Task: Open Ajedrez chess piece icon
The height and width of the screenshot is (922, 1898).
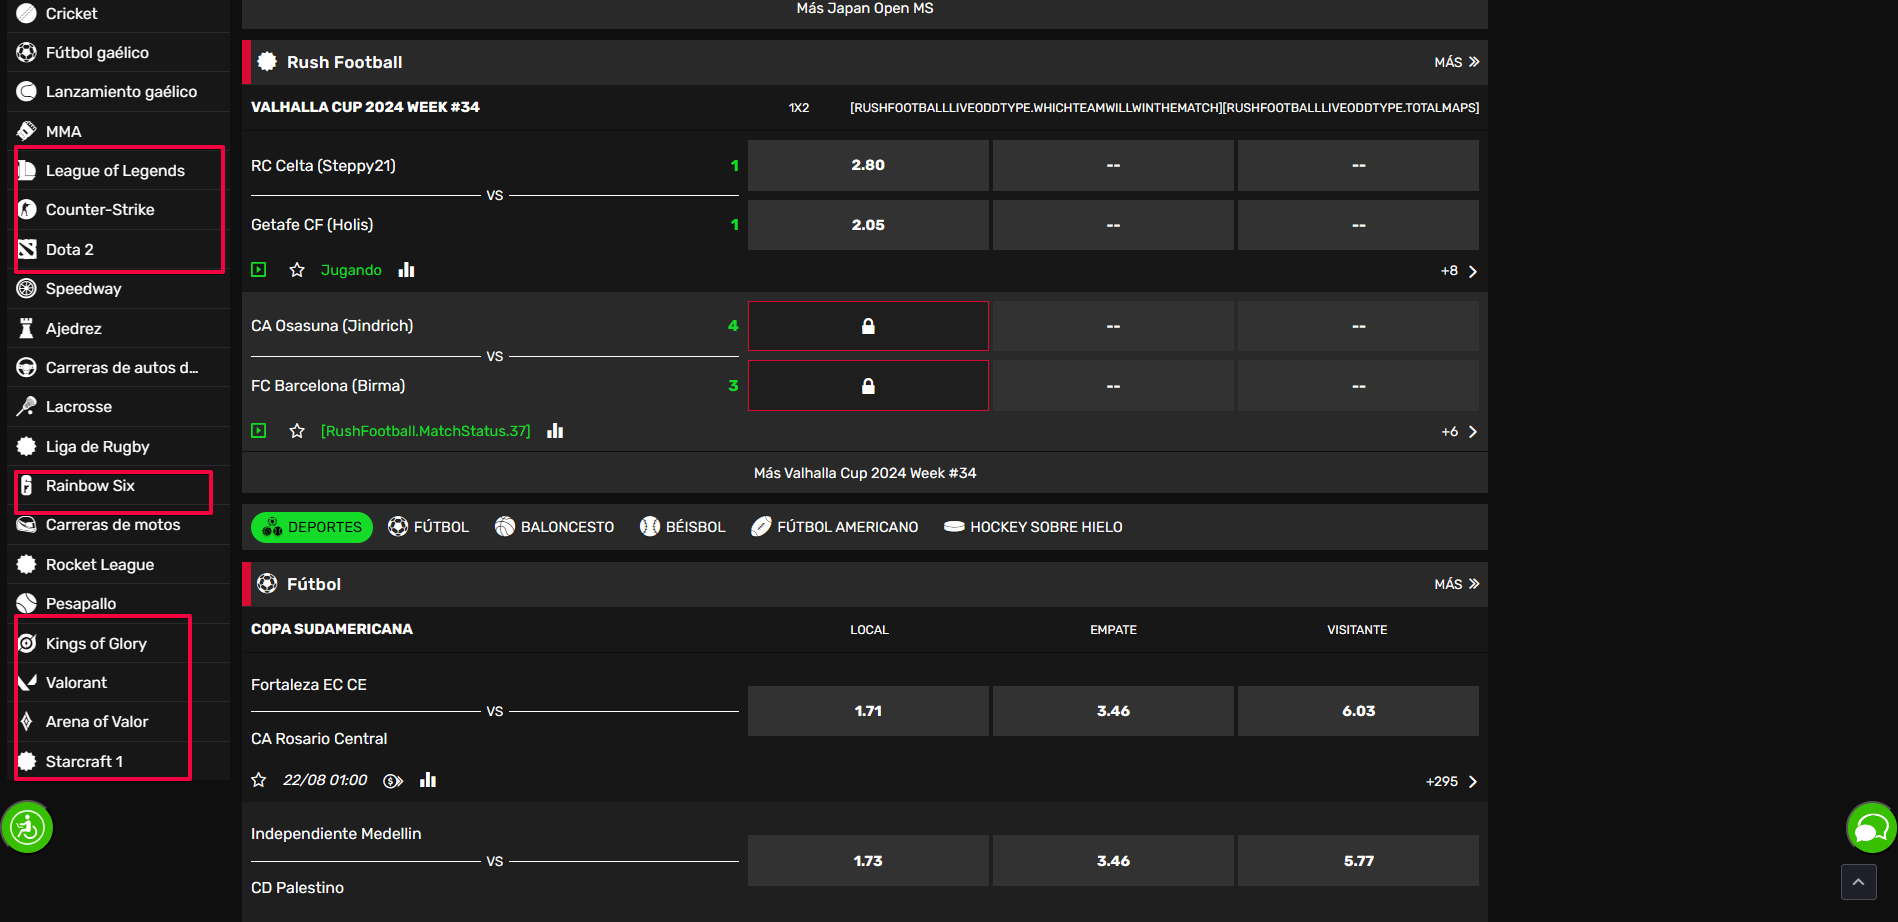Action: coord(27,328)
